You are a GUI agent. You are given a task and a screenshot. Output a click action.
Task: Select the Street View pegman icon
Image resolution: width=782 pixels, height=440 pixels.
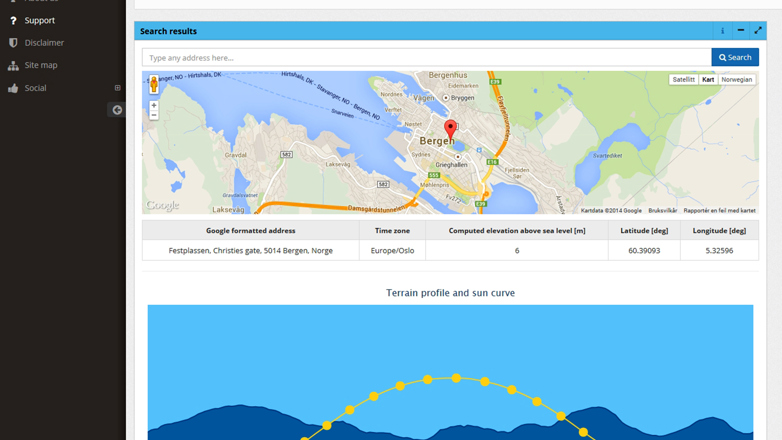point(154,85)
